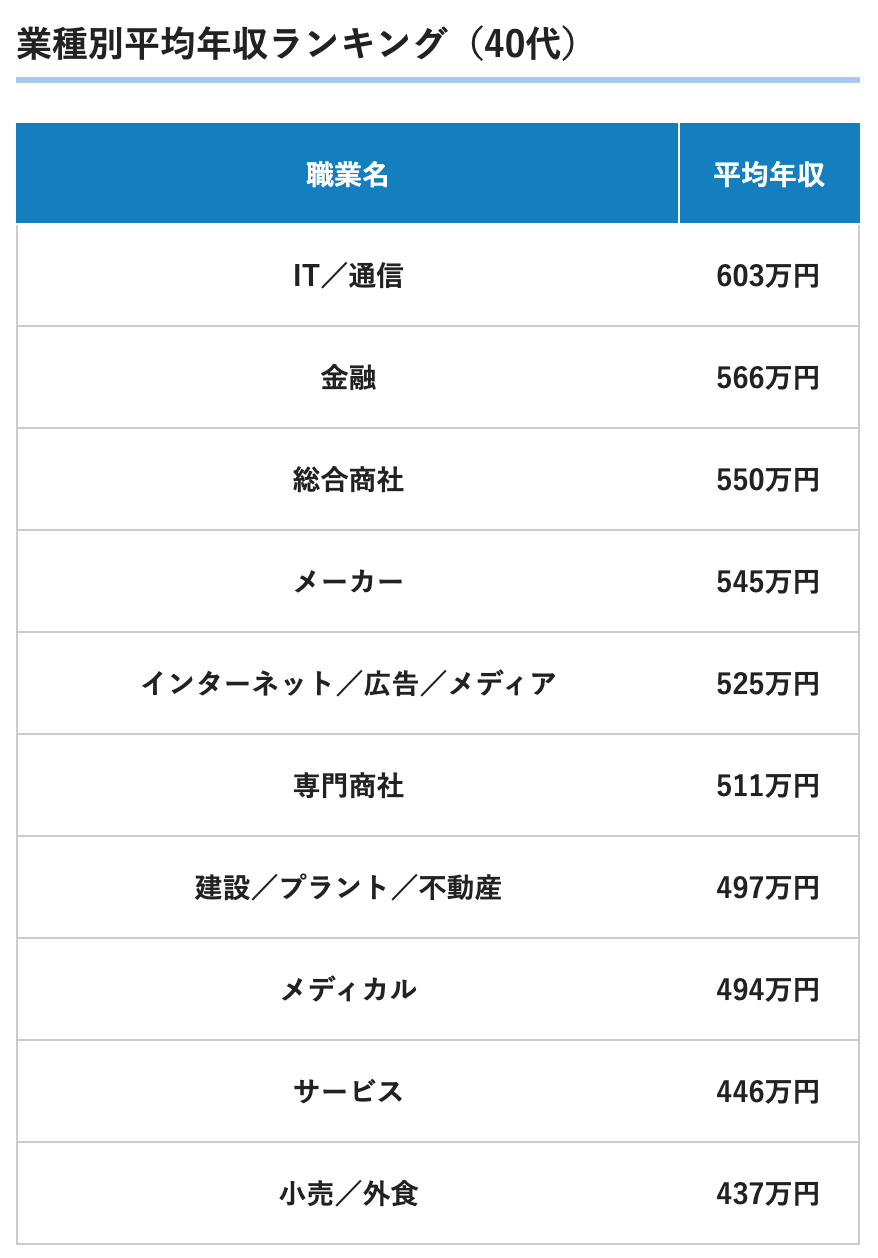Select the メーカー row label
878x1258 pixels.
347,582
